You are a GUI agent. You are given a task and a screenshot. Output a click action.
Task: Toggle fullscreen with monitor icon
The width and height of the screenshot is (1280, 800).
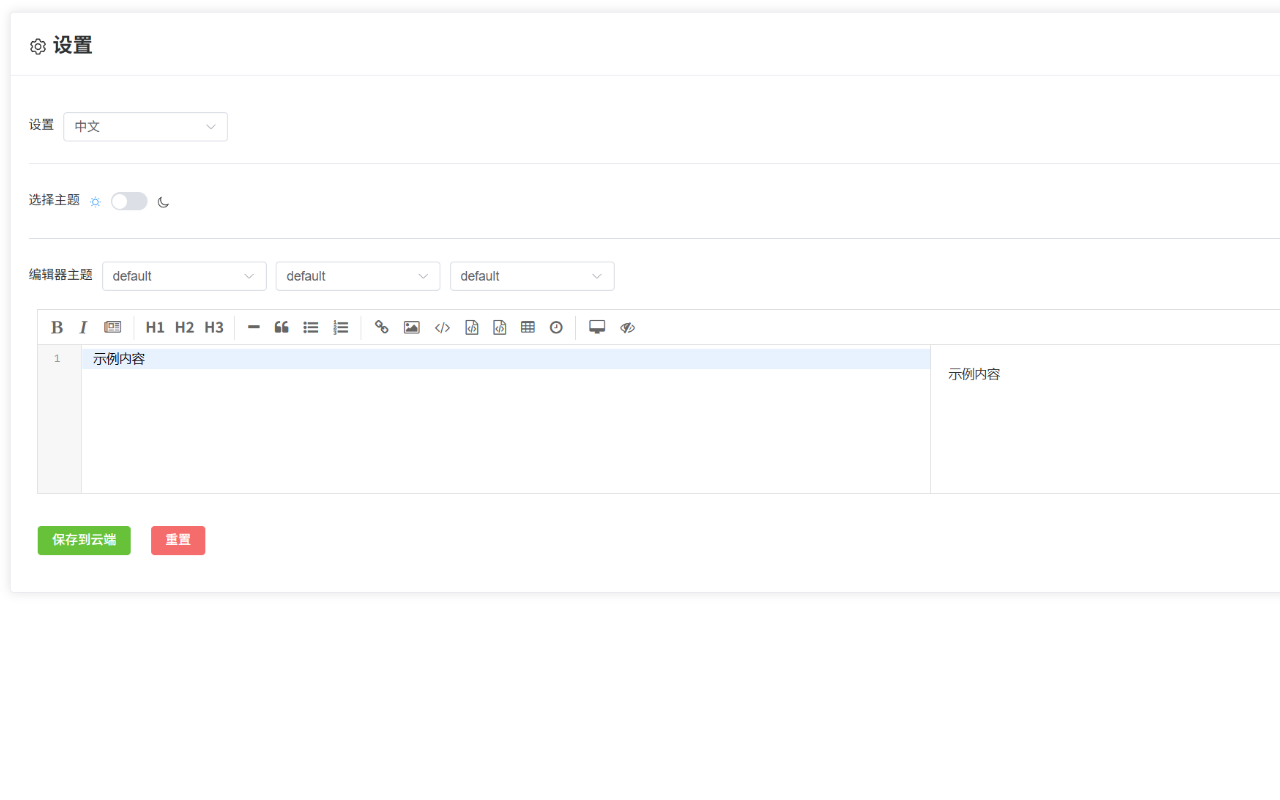[597, 327]
